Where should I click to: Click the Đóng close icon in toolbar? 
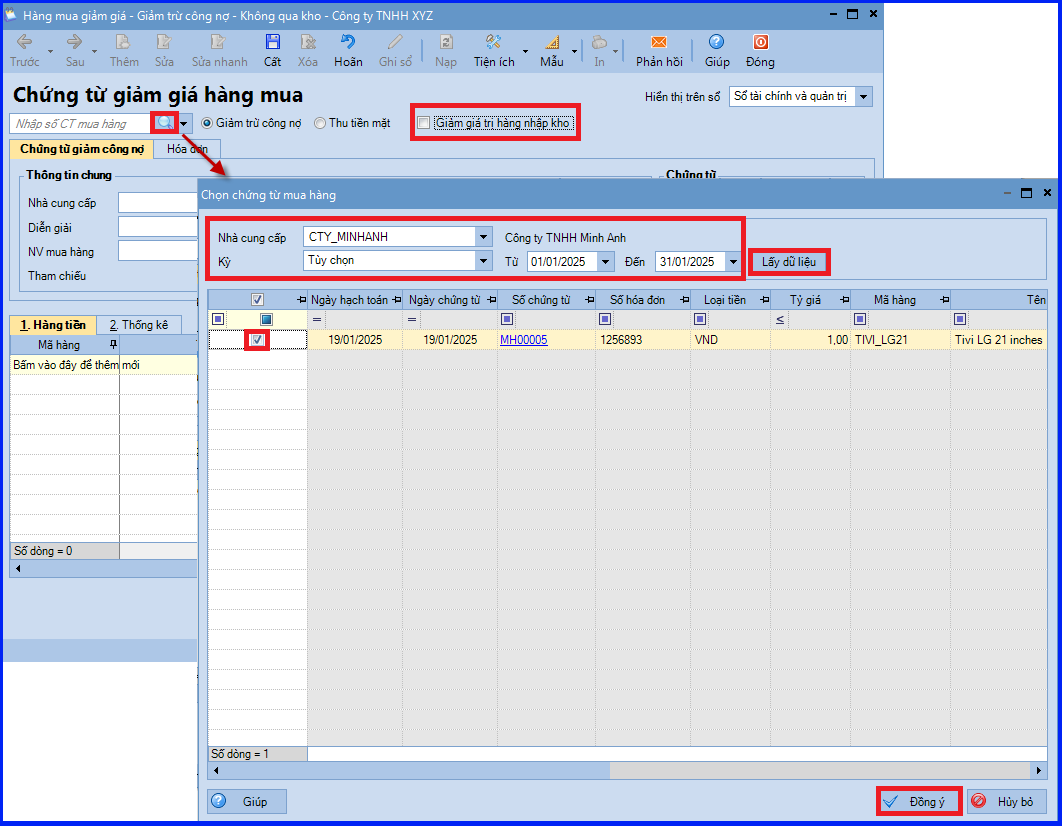pos(760,42)
